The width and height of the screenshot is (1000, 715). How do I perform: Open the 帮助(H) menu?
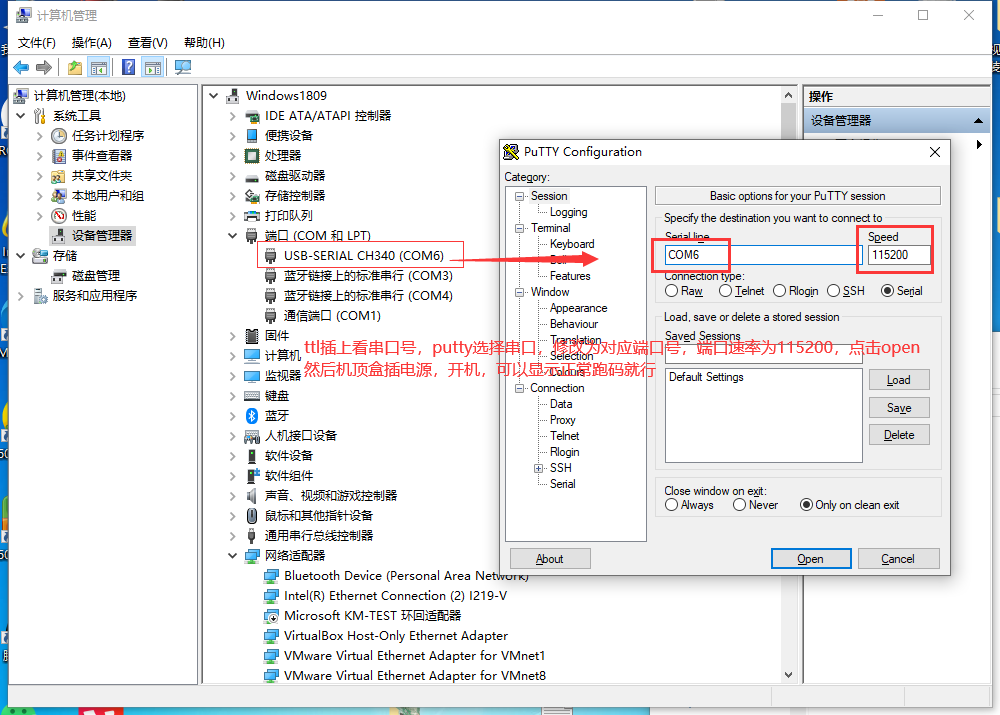click(204, 43)
